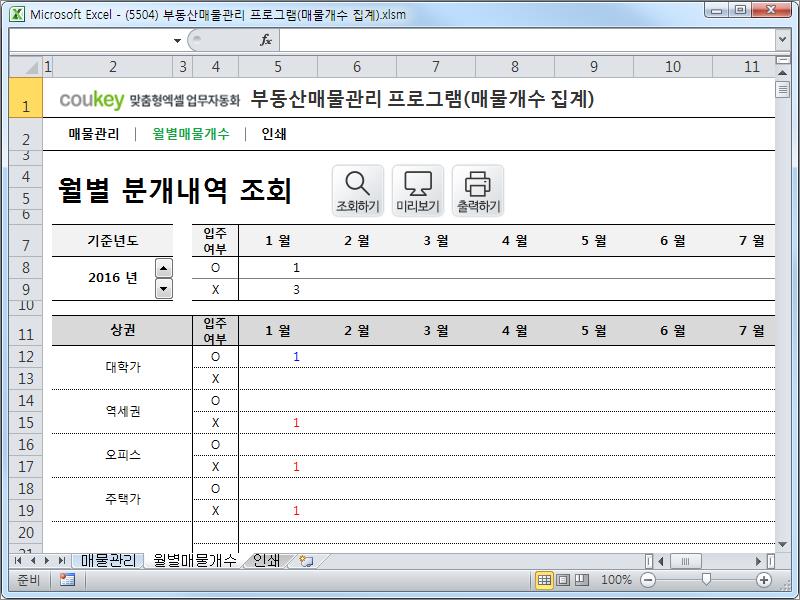Click the 조회하기 search icon button

(358, 191)
